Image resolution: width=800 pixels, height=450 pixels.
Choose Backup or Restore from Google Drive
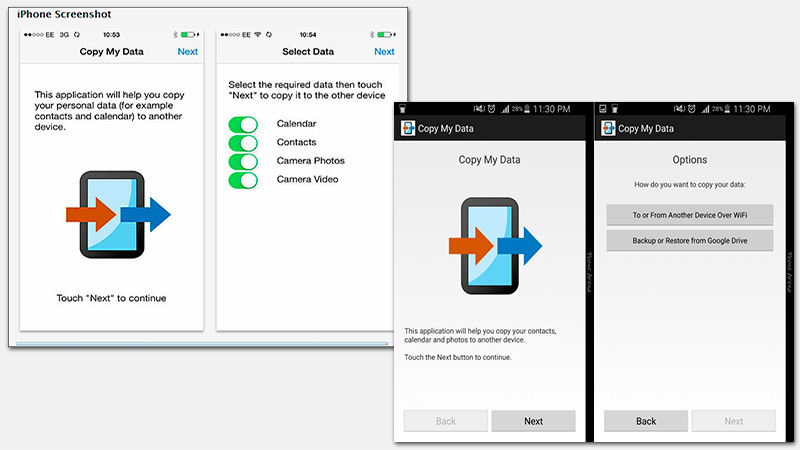point(690,240)
